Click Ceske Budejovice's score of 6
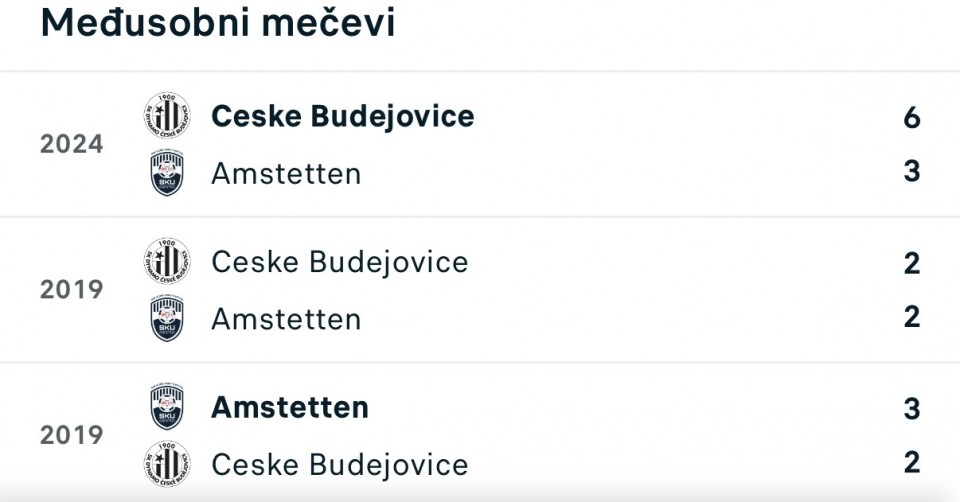960x502 pixels. coord(911,118)
